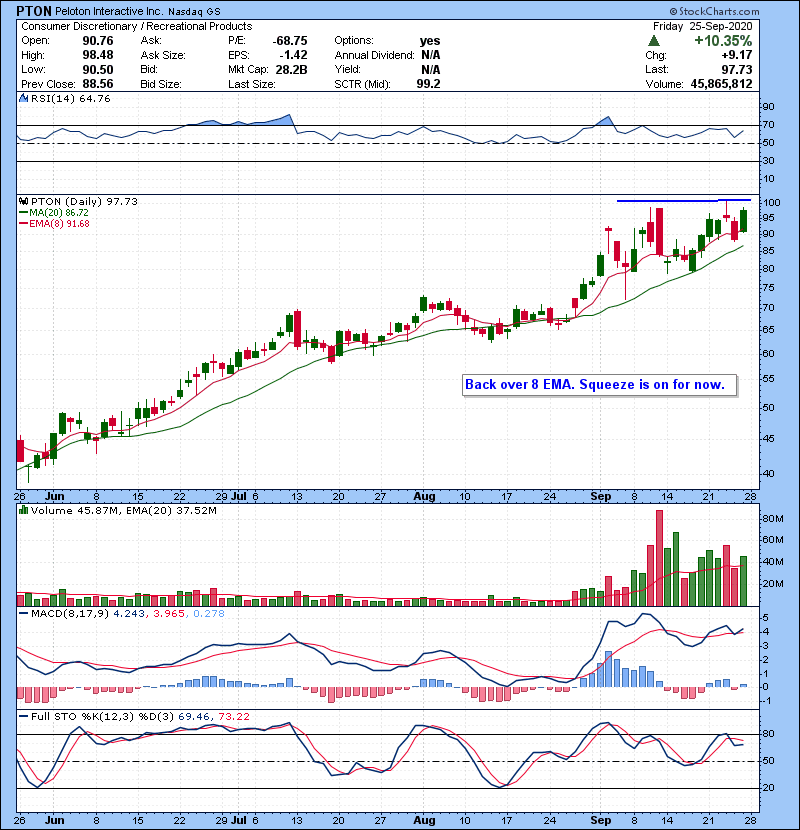The height and width of the screenshot is (830, 800).
Task: Click the High value 98.48
Action: (x=98, y=55)
